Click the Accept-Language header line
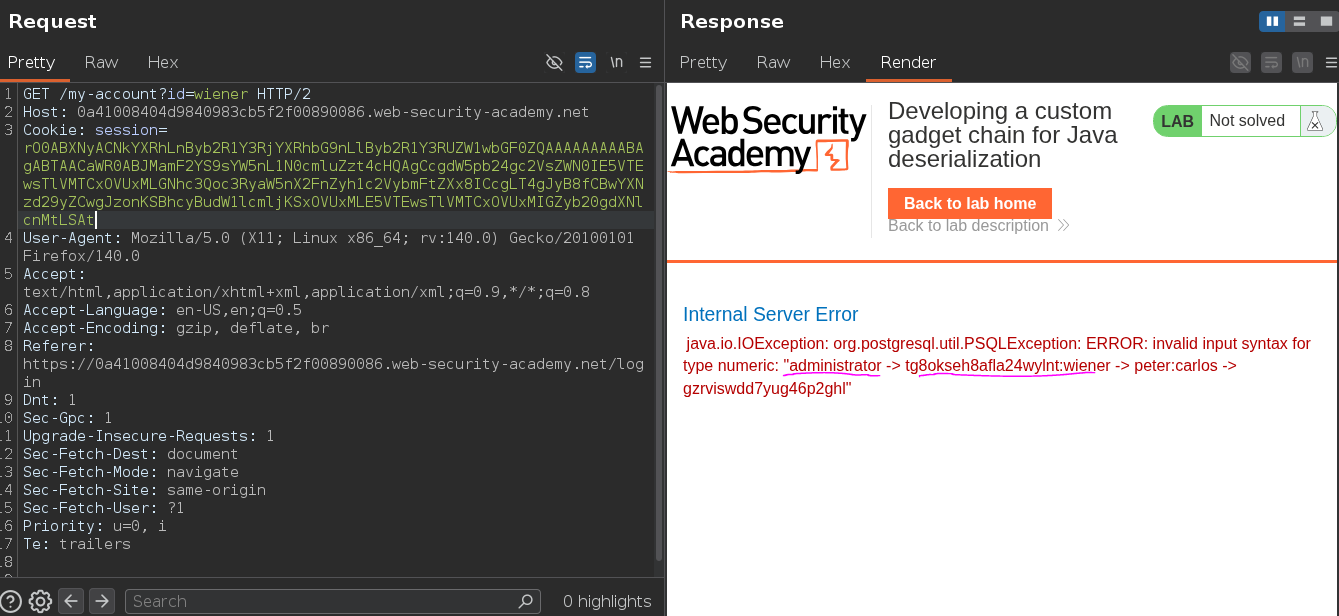The width and height of the screenshot is (1339, 616). tap(162, 310)
